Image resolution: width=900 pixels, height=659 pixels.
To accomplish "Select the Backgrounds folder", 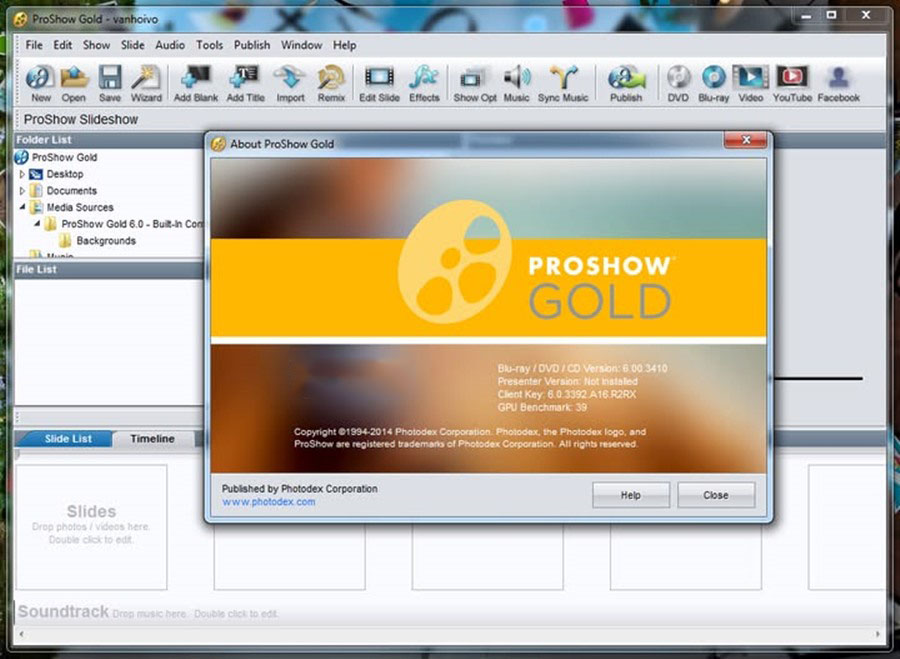I will 105,241.
